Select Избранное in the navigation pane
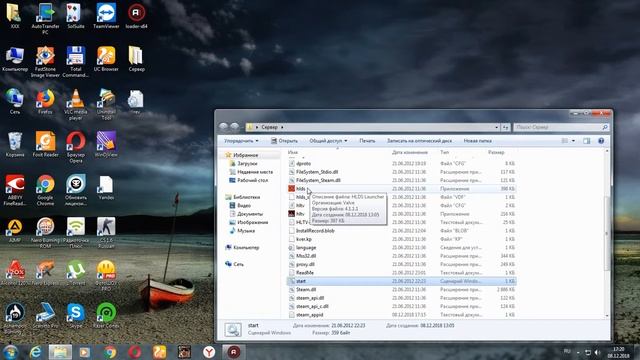 point(245,155)
